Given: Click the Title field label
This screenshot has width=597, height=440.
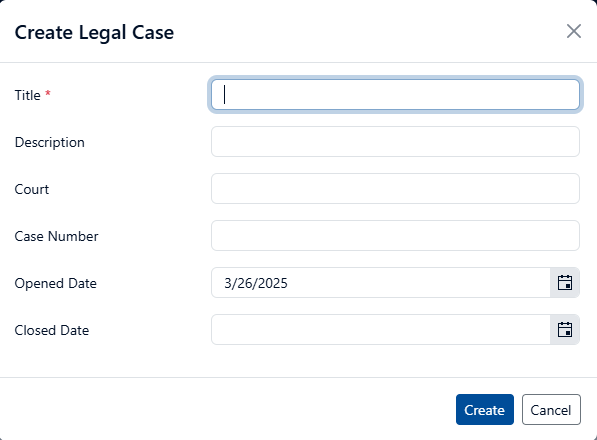Looking at the screenshot, I should [x=27, y=95].
